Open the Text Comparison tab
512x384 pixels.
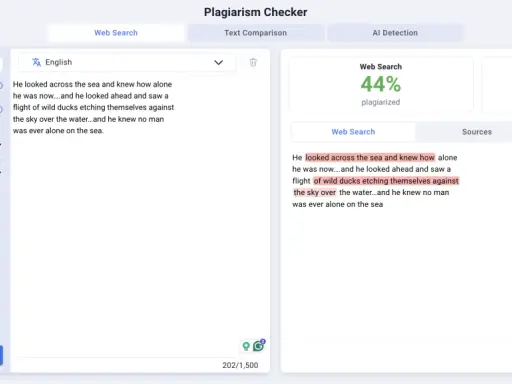(255, 33)
